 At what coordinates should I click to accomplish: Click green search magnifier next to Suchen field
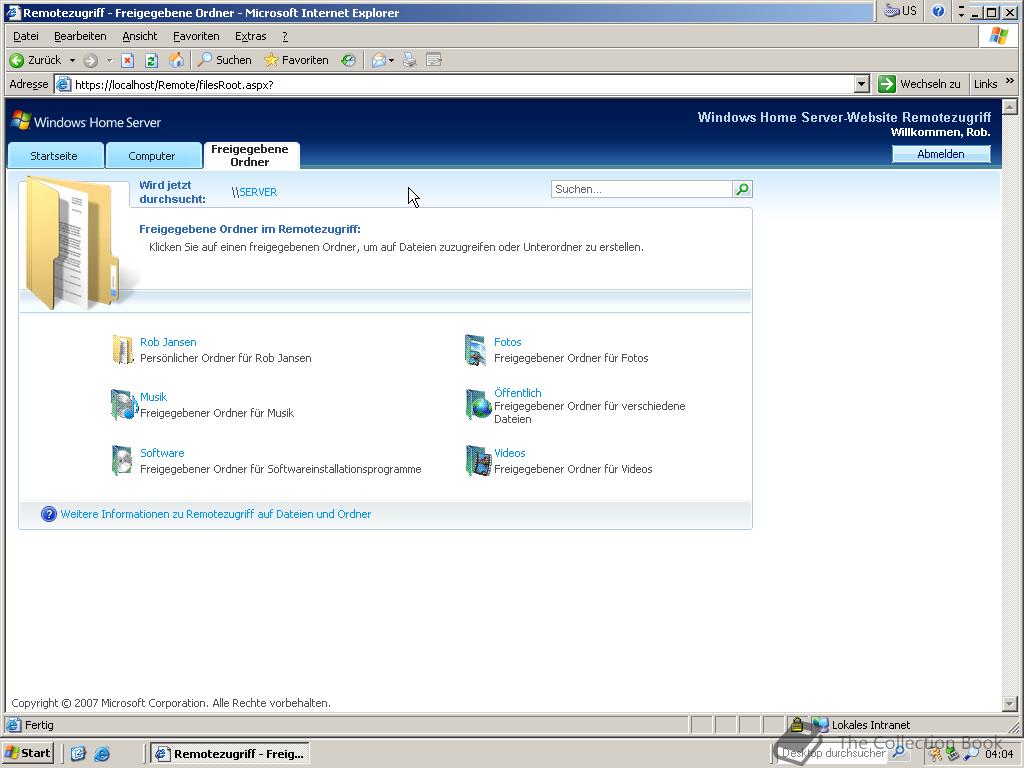[743, 189]
